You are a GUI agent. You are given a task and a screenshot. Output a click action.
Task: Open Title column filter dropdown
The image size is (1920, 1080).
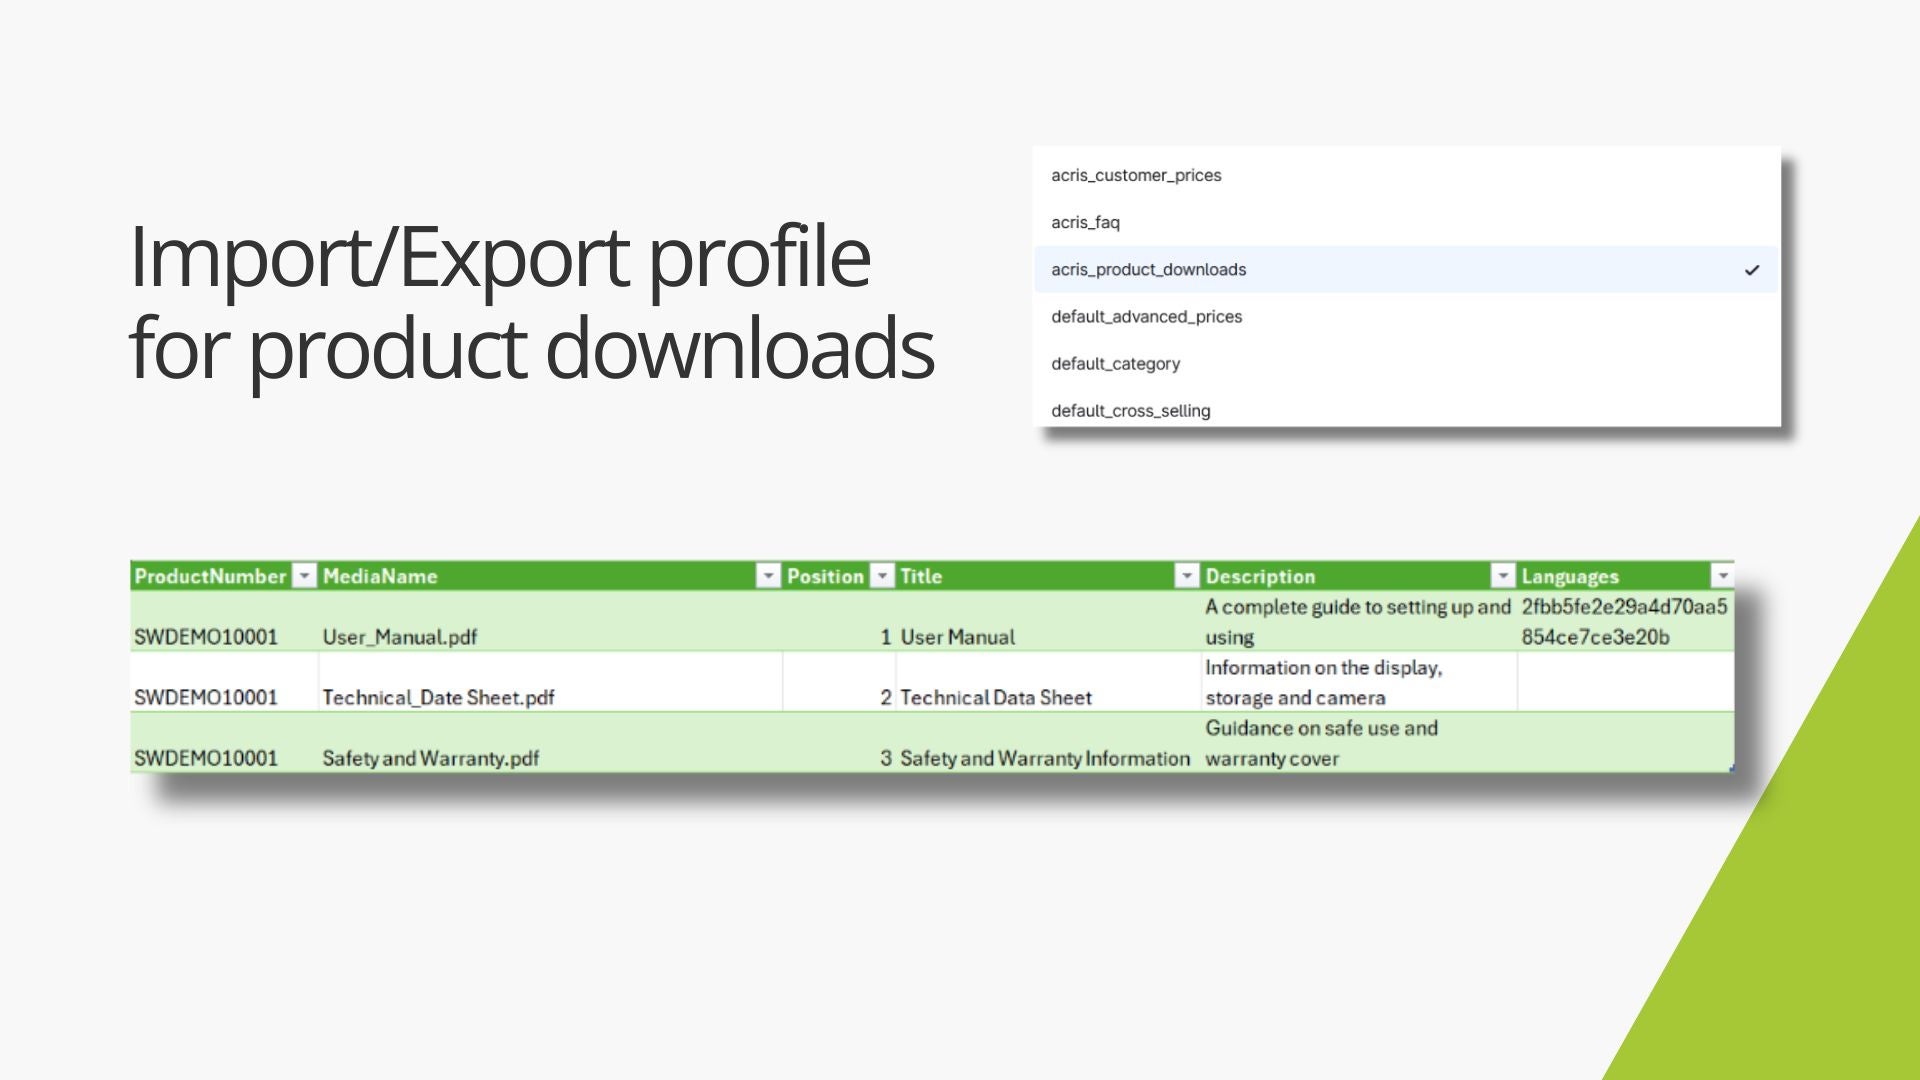tap(1186, 576)
